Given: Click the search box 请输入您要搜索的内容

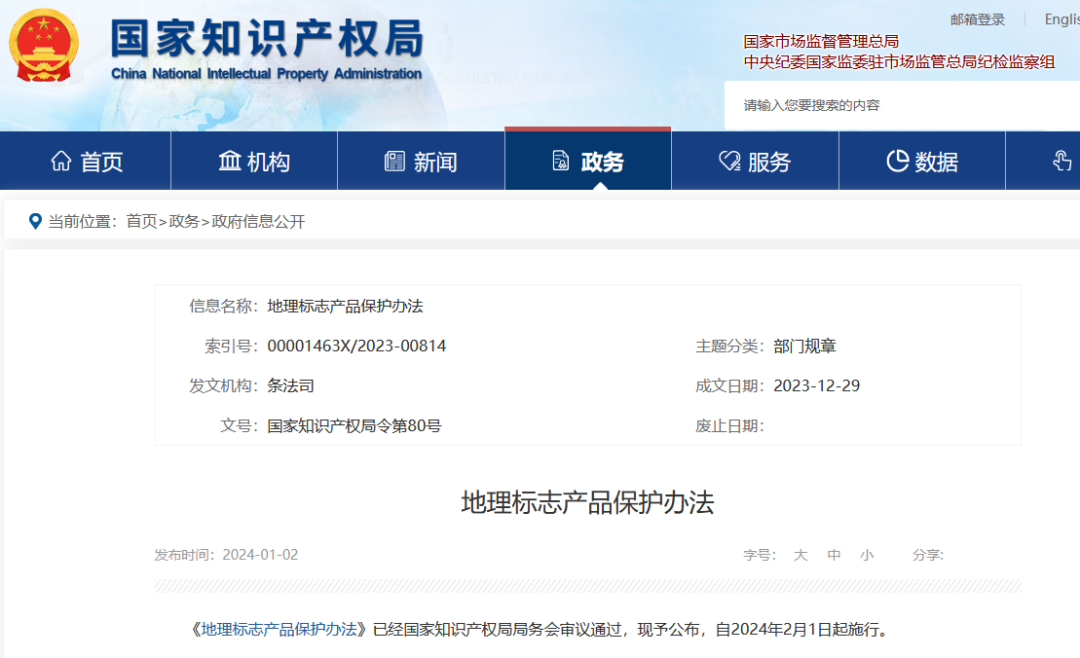Looking at the screenshot, I should point(902,105).
